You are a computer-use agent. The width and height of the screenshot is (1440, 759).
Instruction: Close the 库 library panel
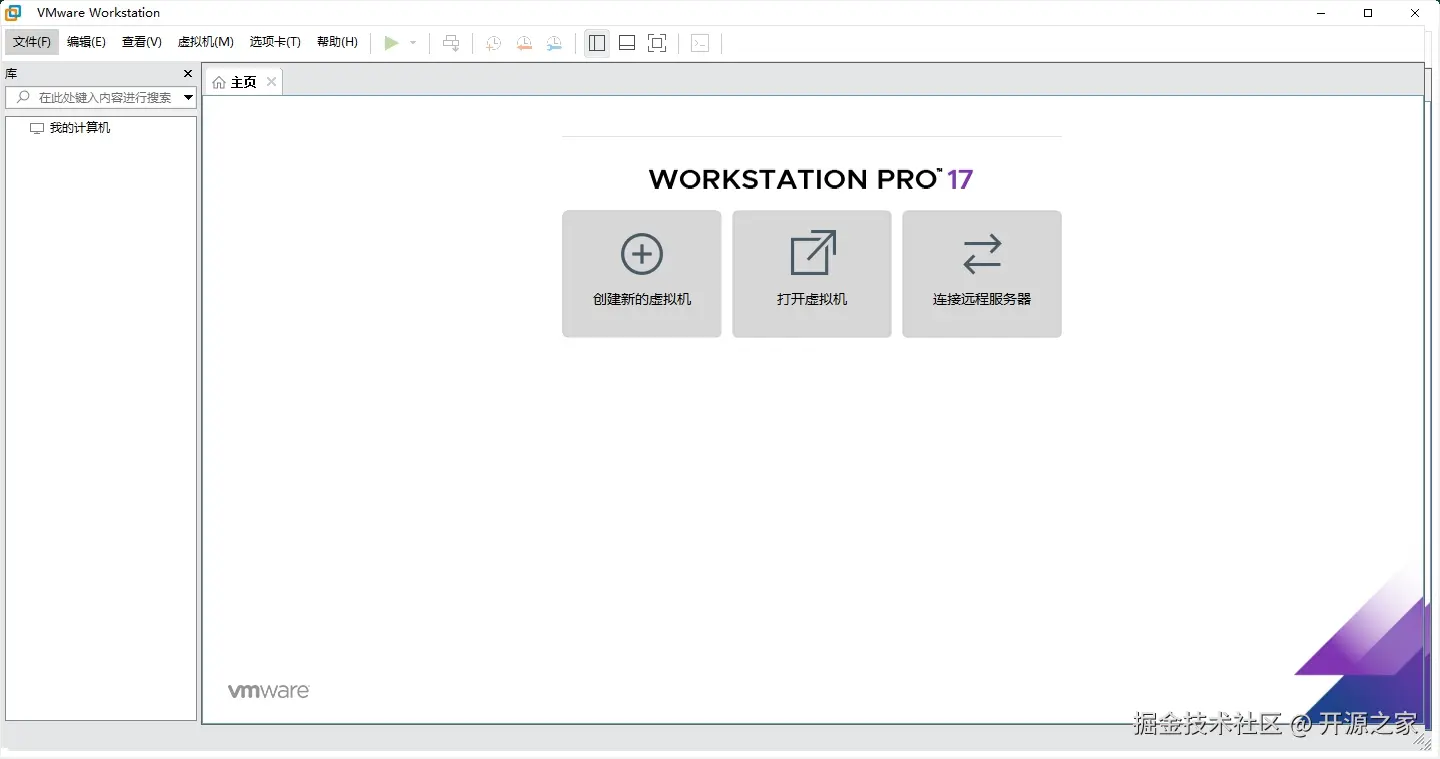point(187,73)
